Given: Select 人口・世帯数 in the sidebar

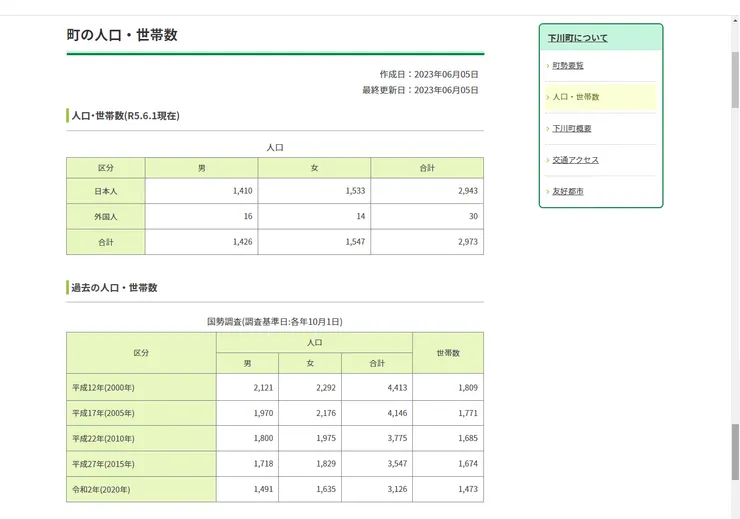Looking at the screenshot, I should (x=576, y=97).
